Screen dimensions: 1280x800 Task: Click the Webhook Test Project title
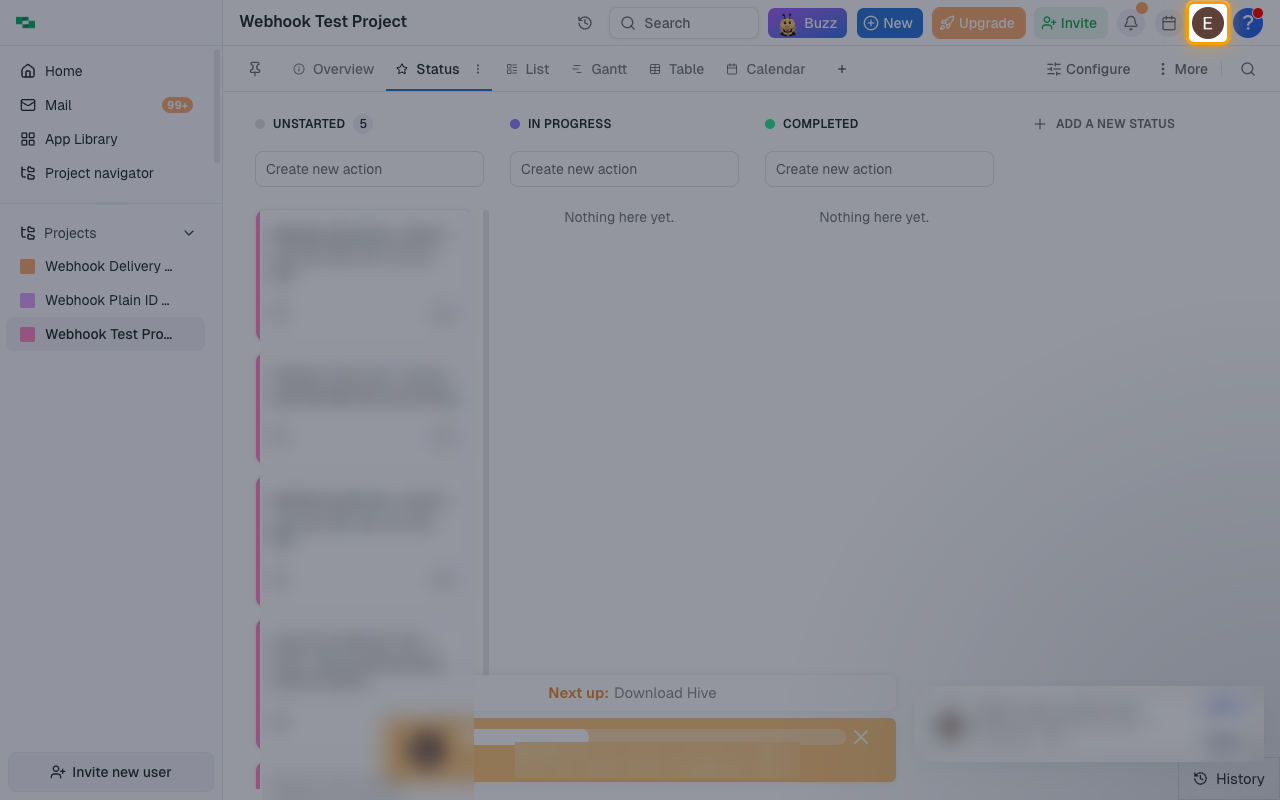323,21
